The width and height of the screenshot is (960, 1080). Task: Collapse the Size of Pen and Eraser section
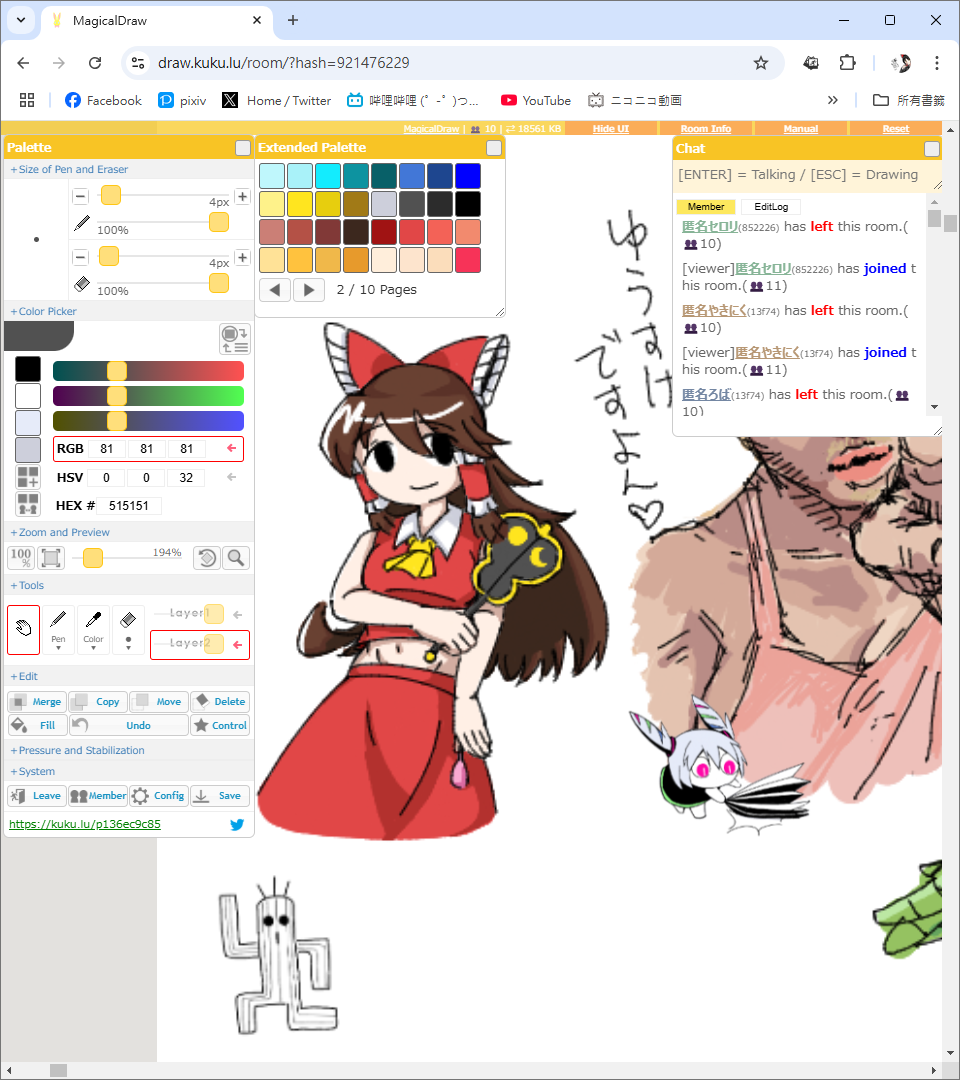coord(70,169)
